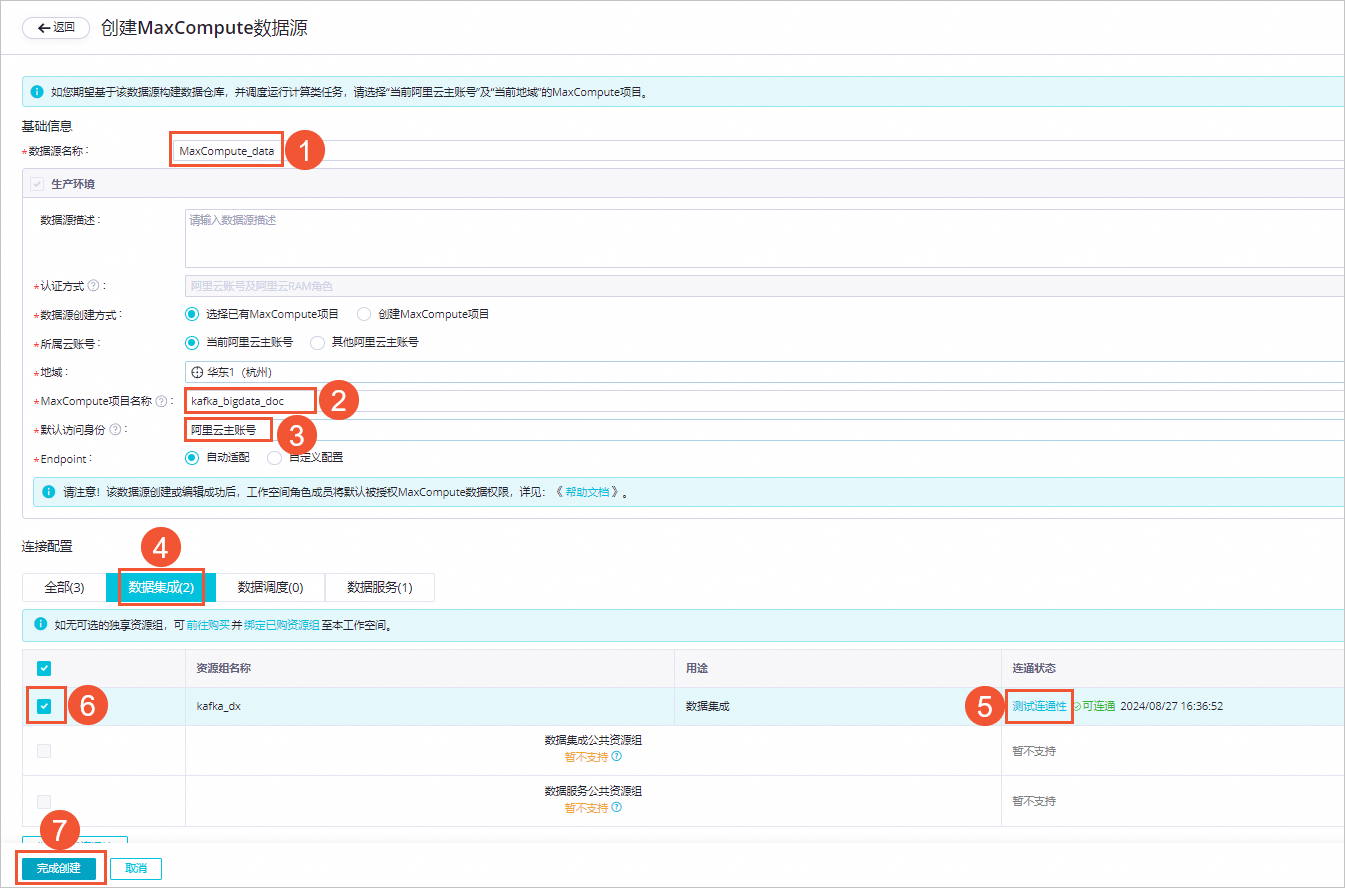
Task: Click the info icon in 请注意 notice
Action: pyautogui.click(x=49, y=492)
